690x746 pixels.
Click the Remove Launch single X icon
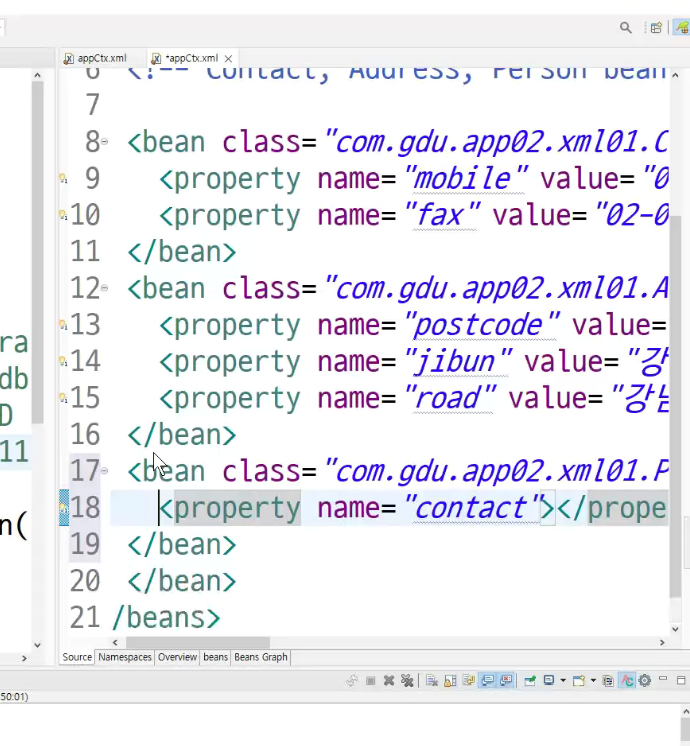point(389,681)
